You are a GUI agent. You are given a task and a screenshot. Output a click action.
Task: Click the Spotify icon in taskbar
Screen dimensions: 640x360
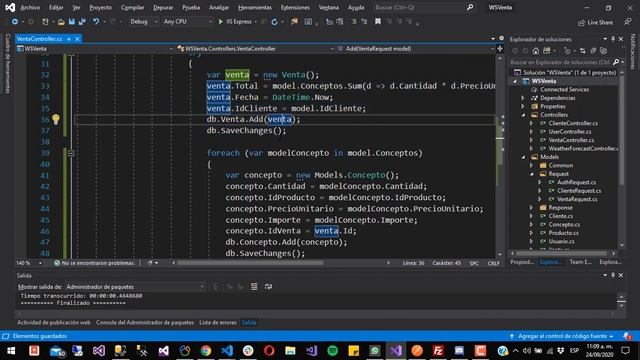(x=333, y=351)
